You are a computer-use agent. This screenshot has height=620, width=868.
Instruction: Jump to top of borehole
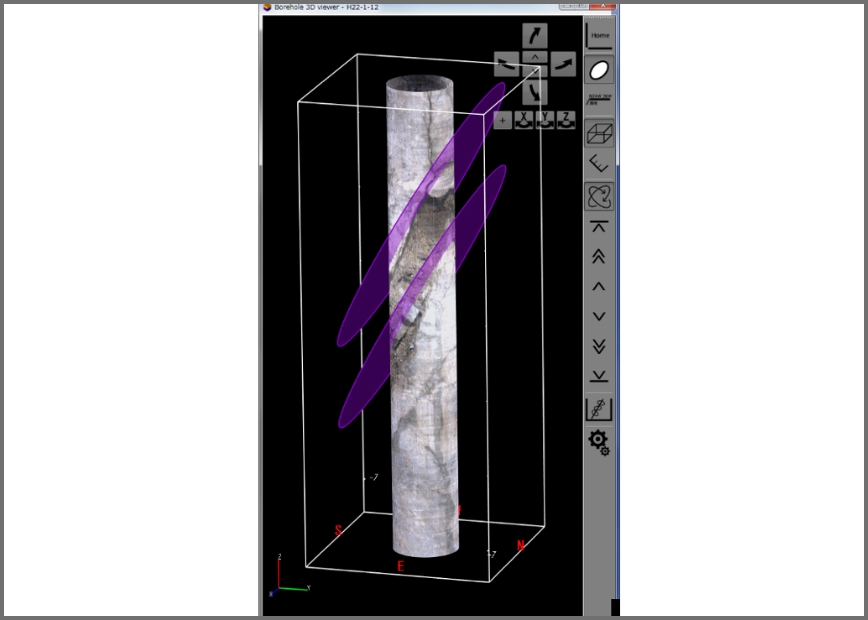599,227
